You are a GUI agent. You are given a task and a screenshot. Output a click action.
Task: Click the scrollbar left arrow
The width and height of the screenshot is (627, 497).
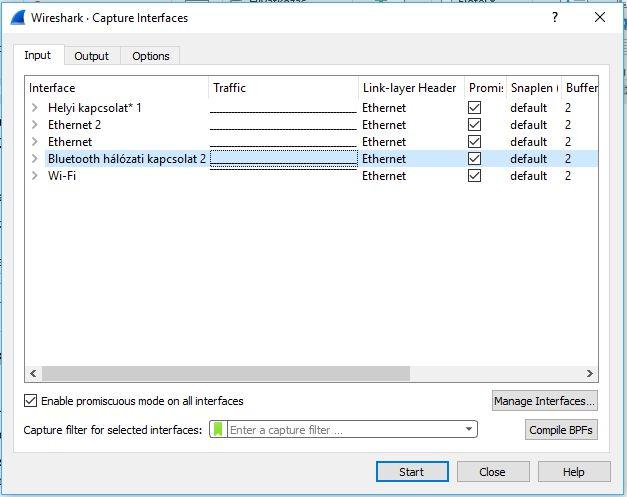click(33, 373)
